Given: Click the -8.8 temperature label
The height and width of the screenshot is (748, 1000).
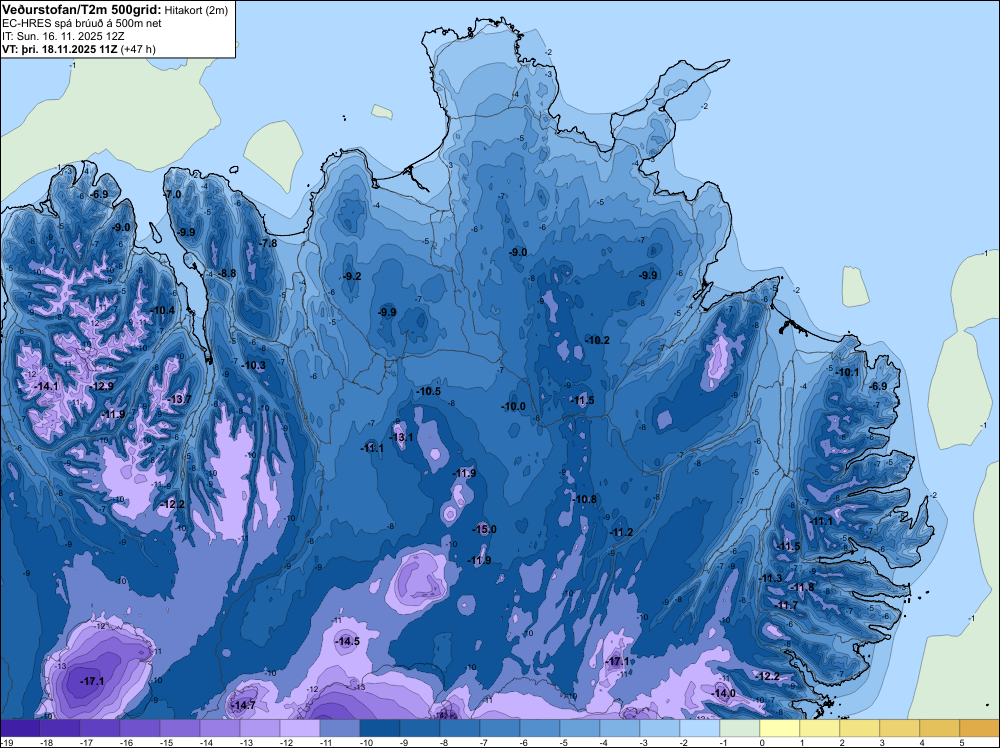Looking at the screenshot, I should 226,273.
